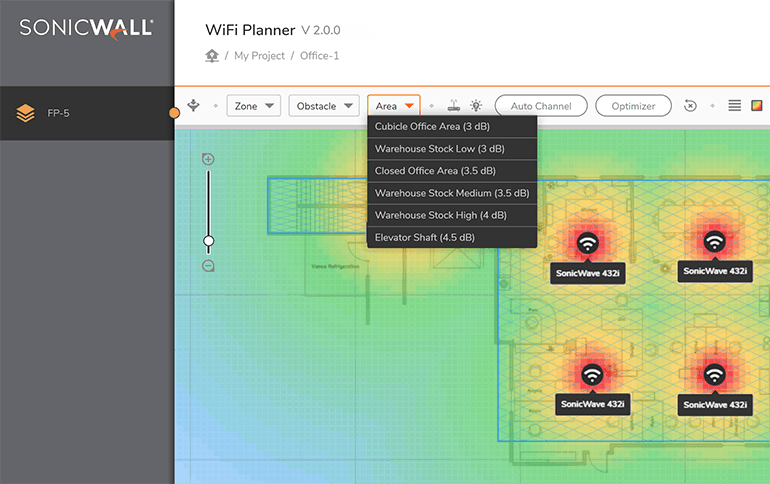Open the Office-1 breadcrumb link
This screenshot has height=484, width=770.
pos(320,56)
